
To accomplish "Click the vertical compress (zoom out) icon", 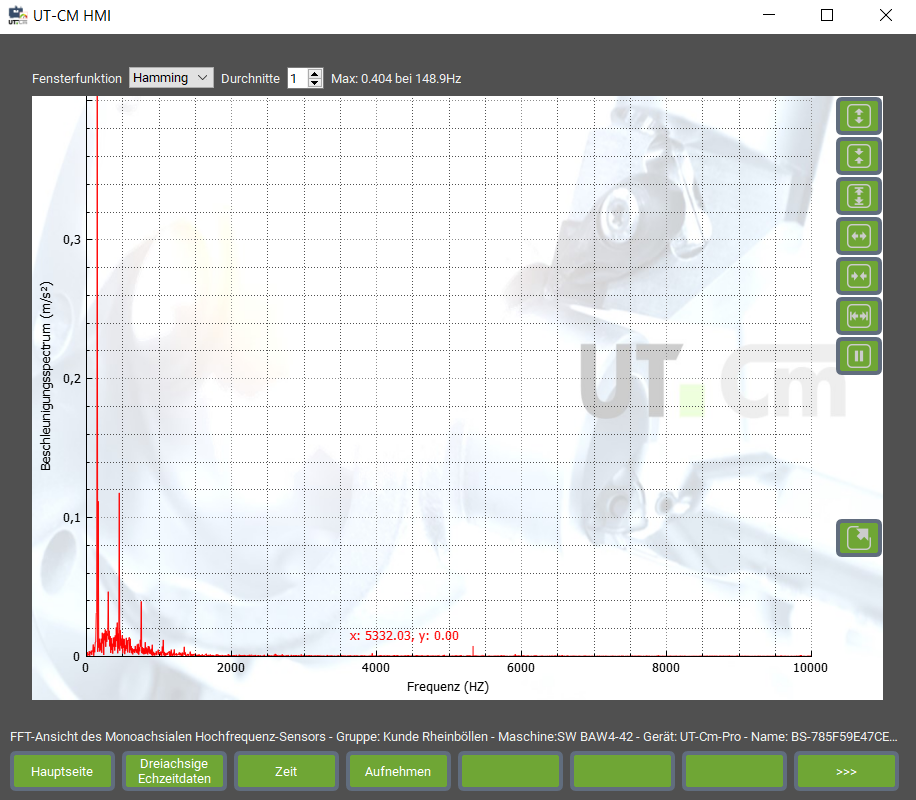I will pos(859,156).
